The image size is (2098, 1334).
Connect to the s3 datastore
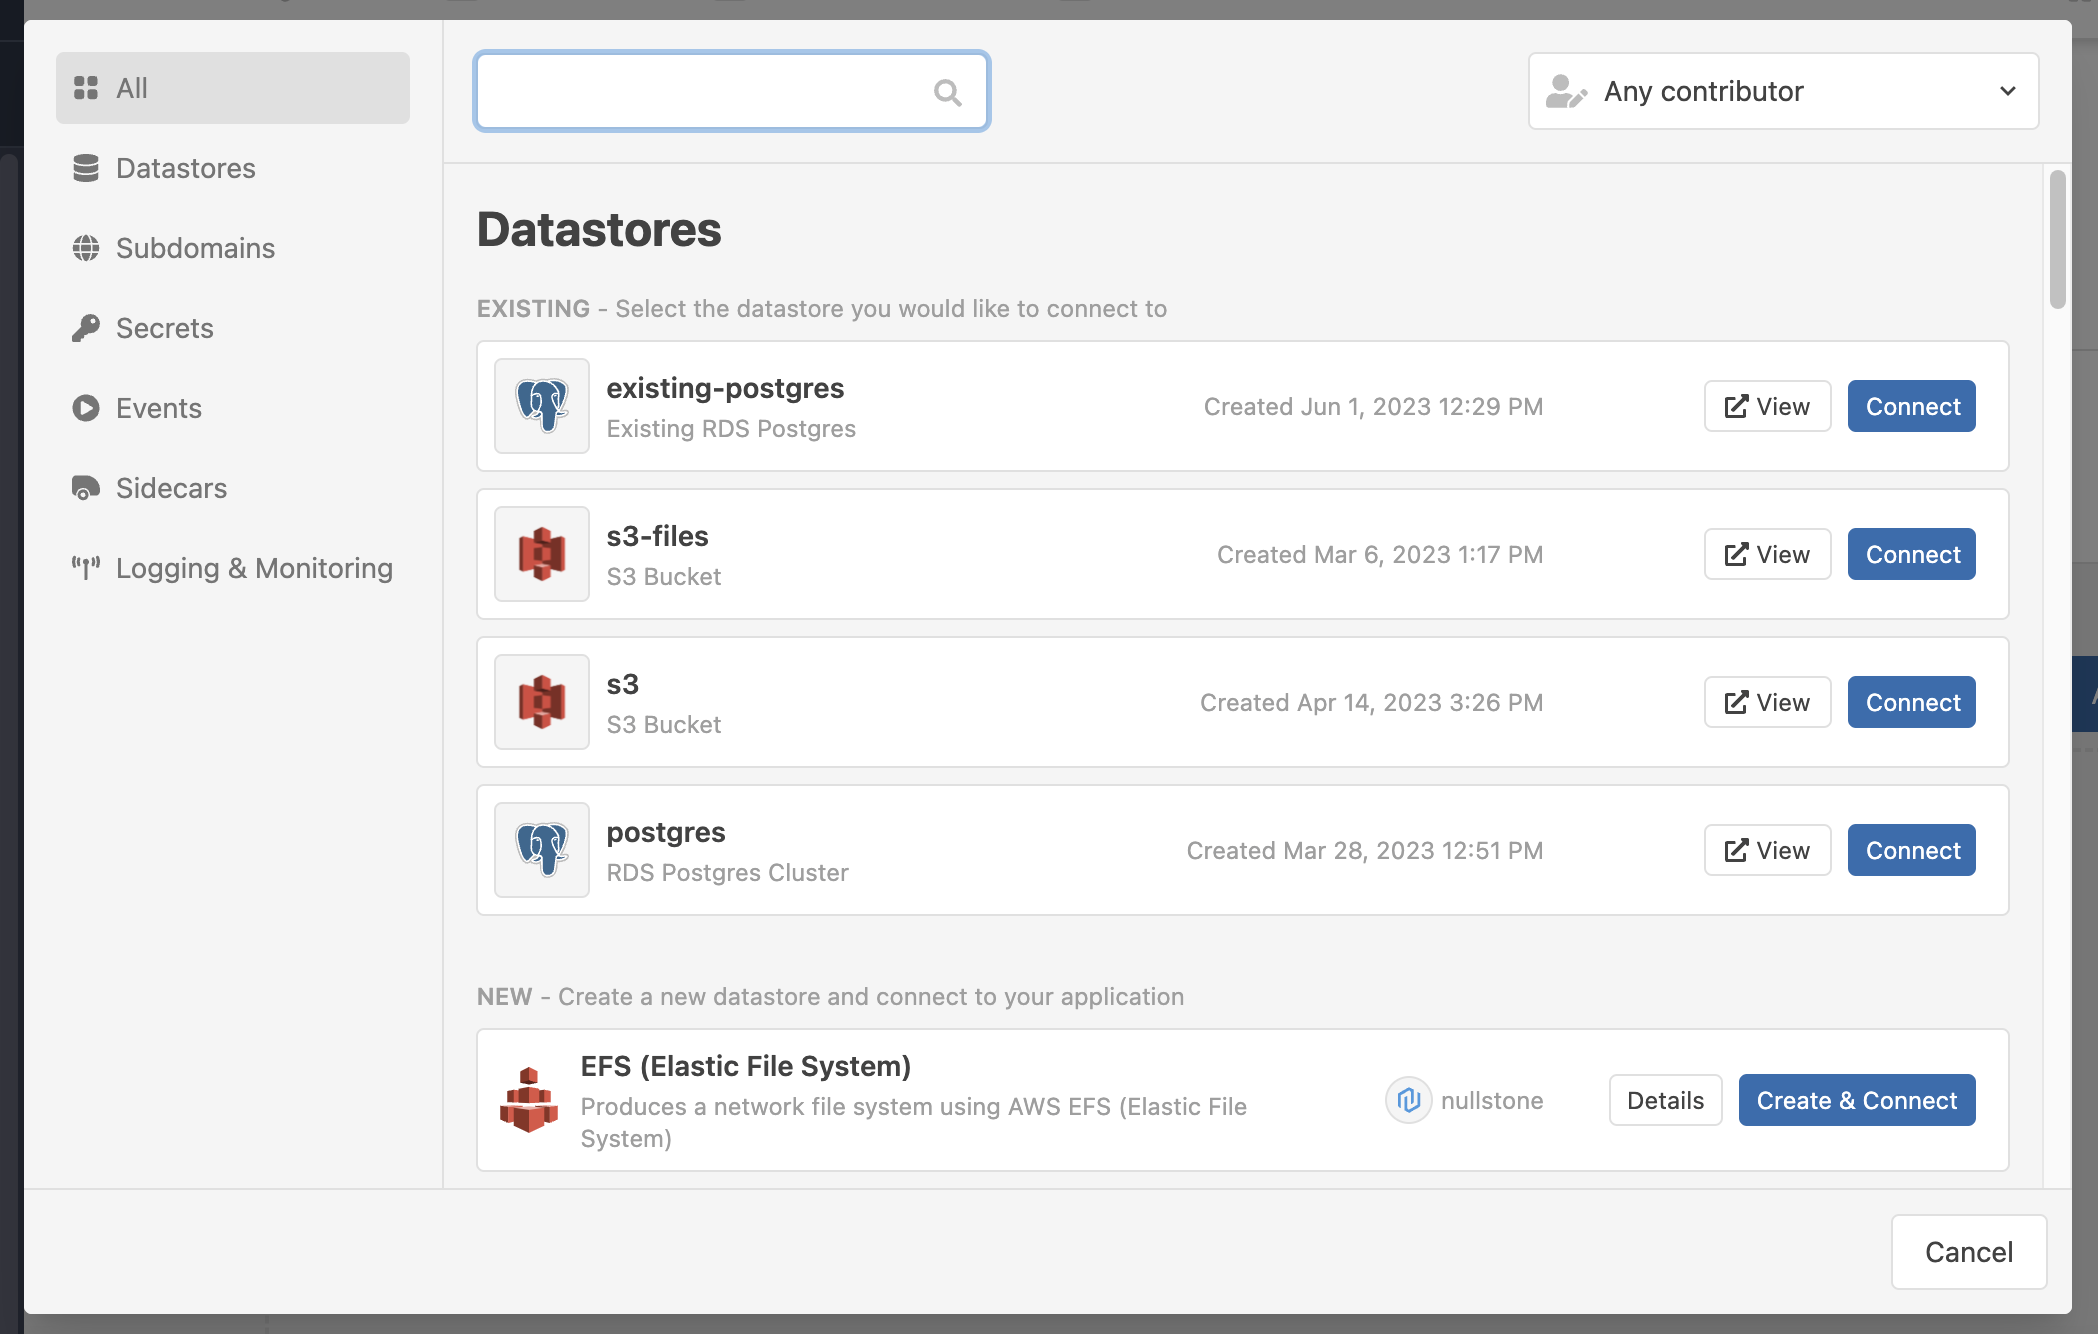pos(1911,701)
